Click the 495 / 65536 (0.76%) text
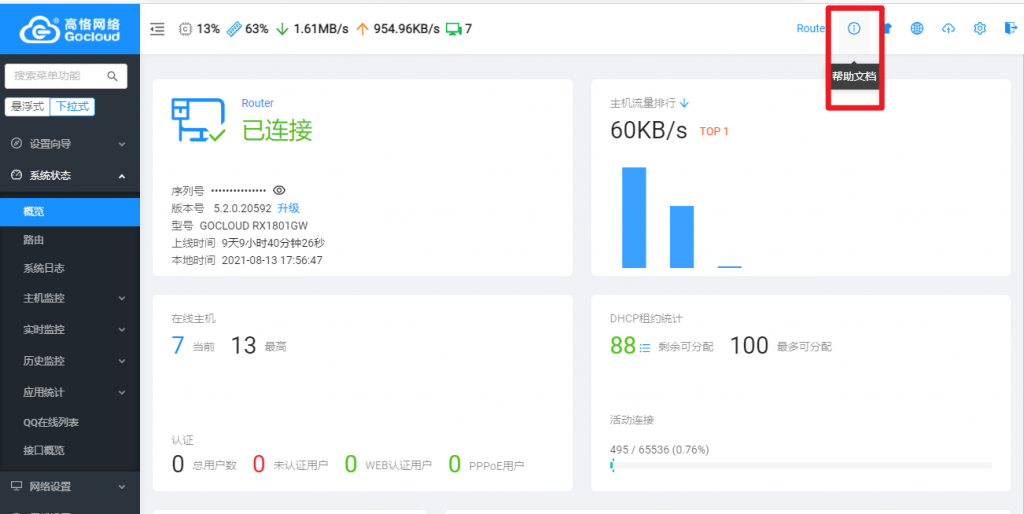 click(660, 449)
